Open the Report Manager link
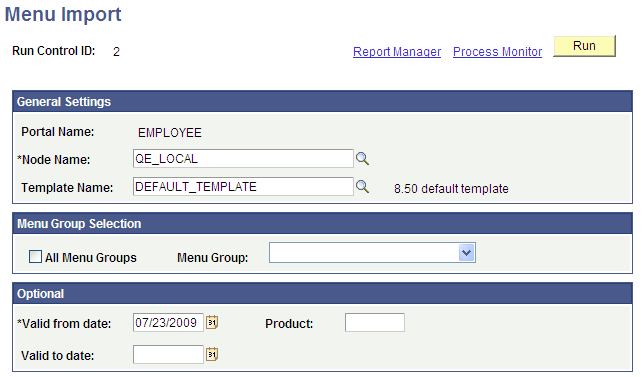Image resolution: width=643 pixels, height=377 pixels. [397, 52]
